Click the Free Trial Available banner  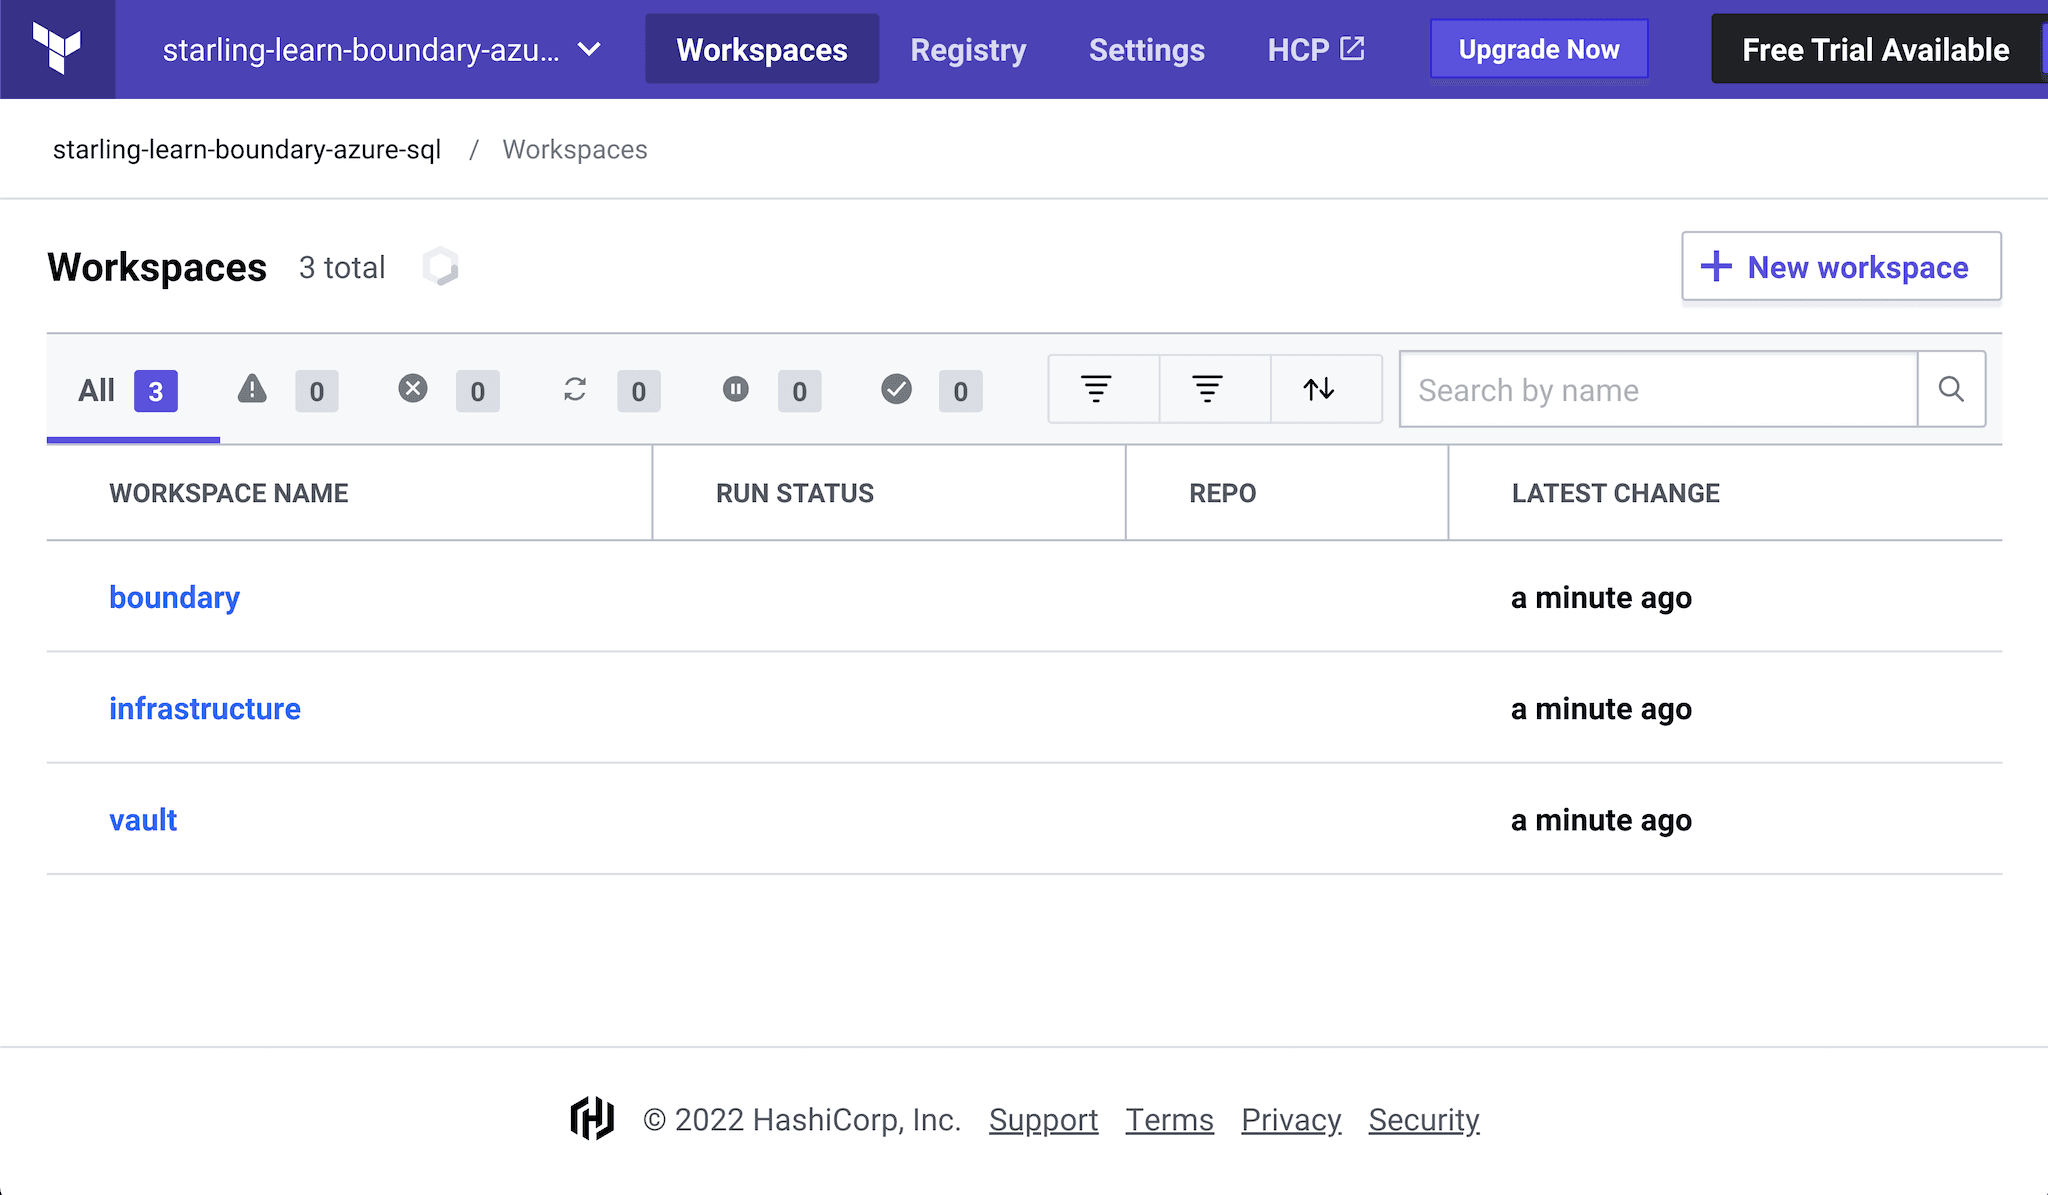(1876, 49)
